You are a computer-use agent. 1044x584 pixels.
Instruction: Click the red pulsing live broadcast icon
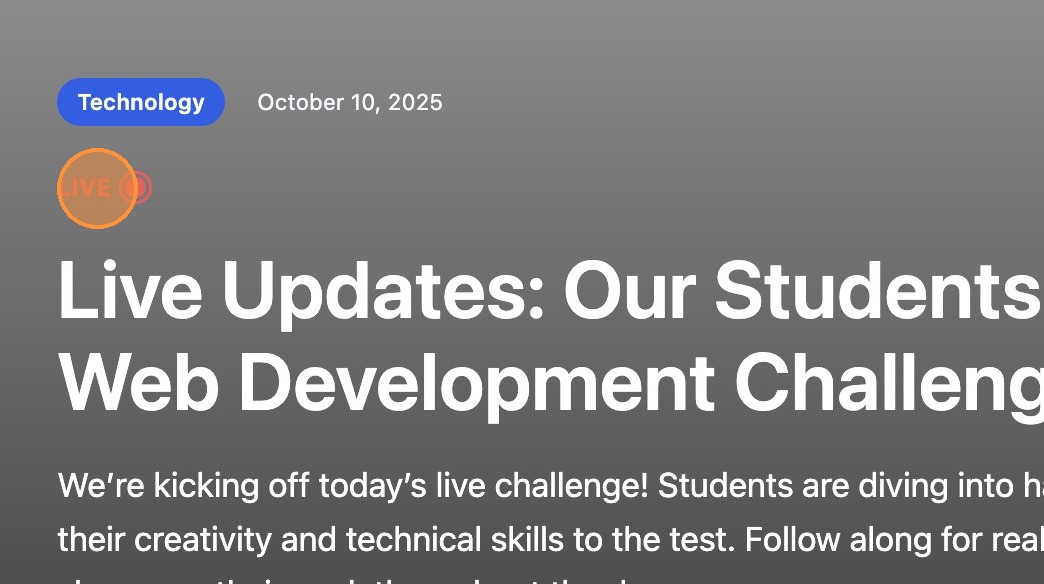coord(137,188)
